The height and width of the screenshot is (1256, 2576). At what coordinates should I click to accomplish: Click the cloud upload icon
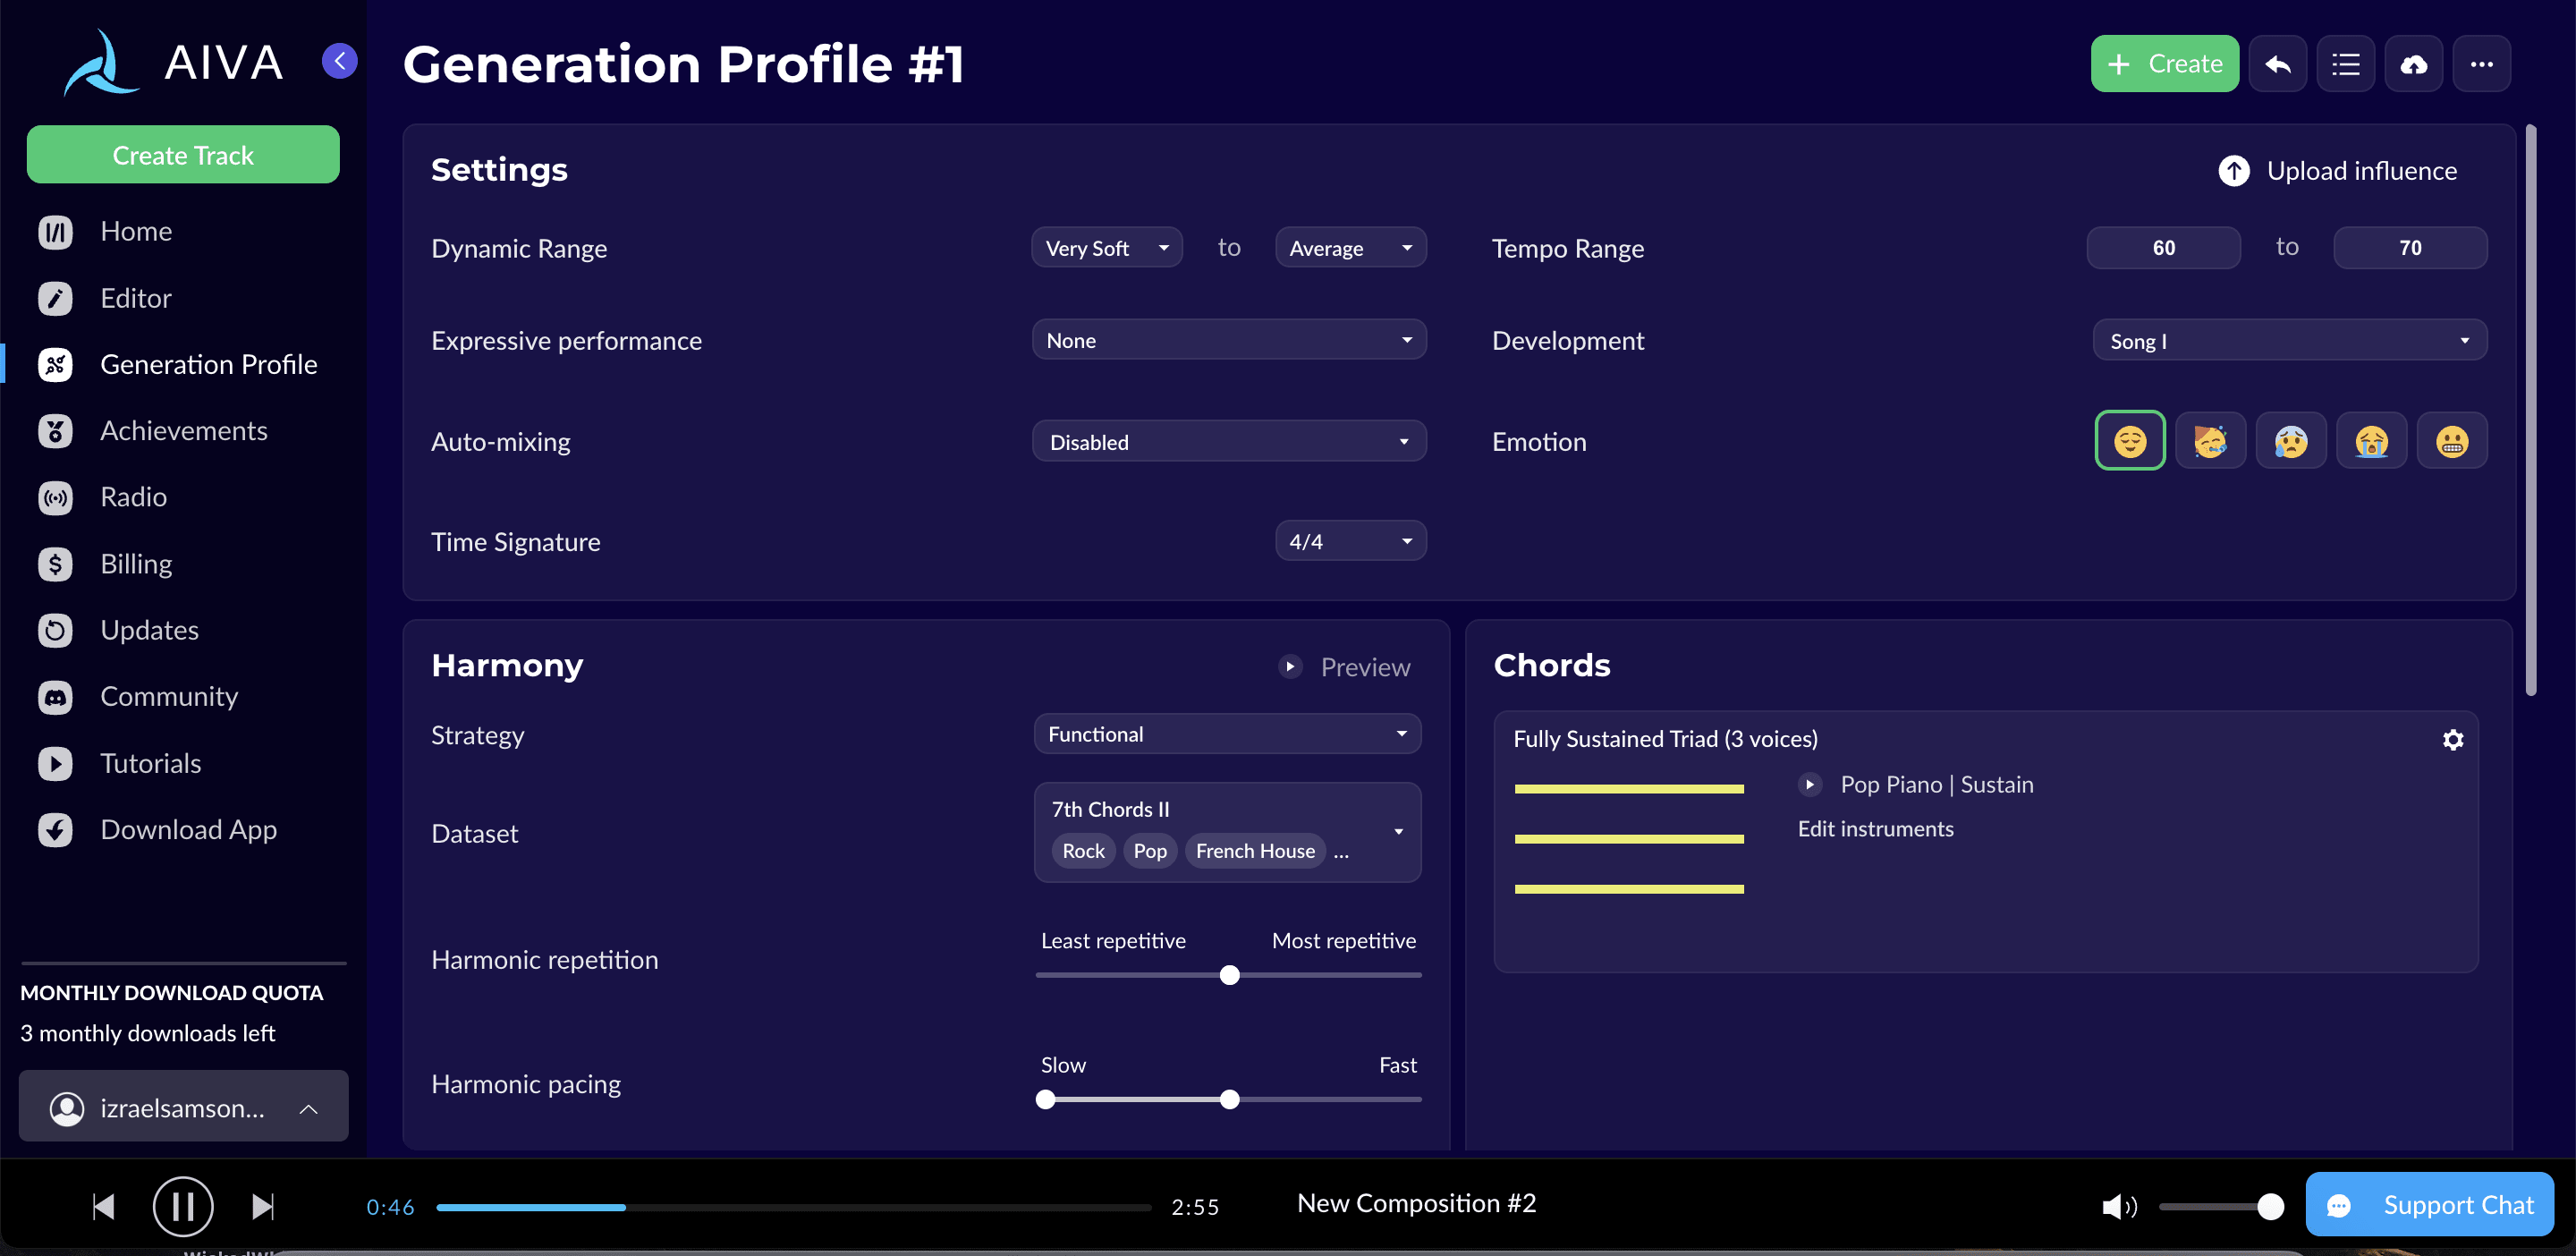coord(2413,64)
